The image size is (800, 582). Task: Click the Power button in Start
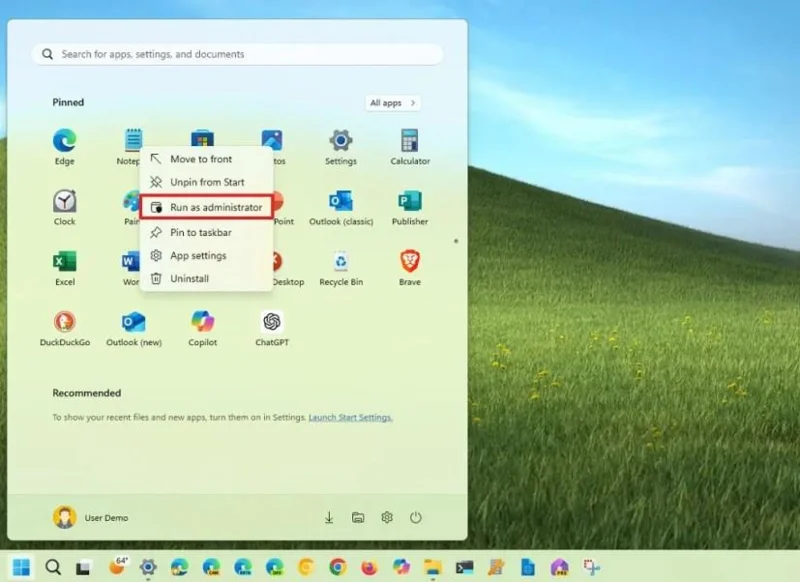pos(416,518)
